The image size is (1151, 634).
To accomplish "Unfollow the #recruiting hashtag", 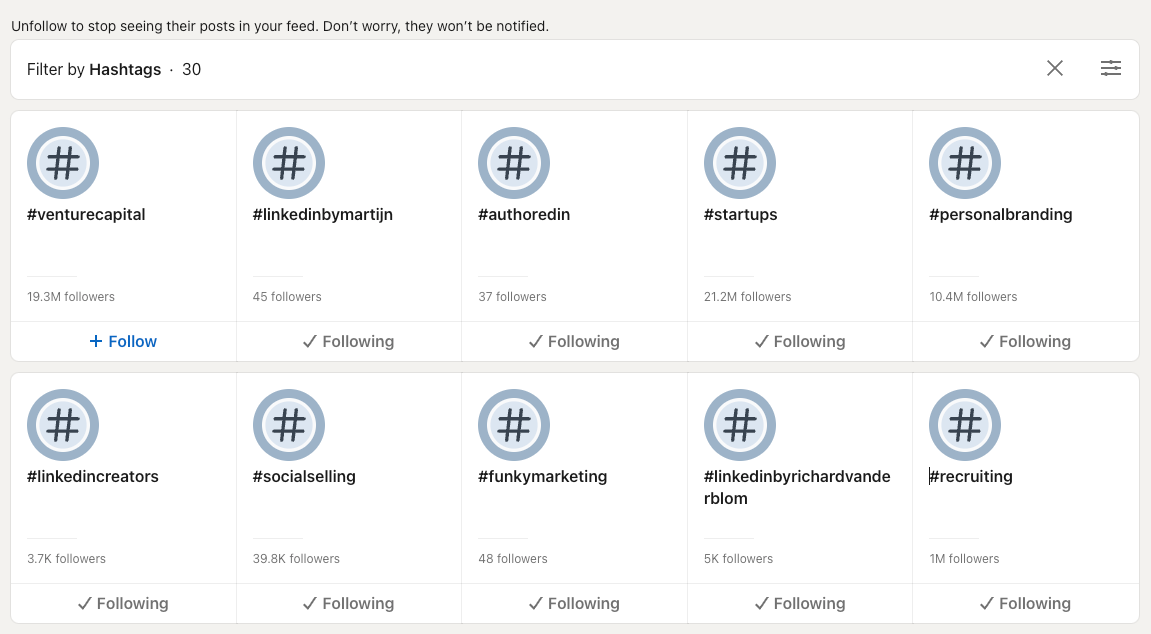I will click(1025, 603).
